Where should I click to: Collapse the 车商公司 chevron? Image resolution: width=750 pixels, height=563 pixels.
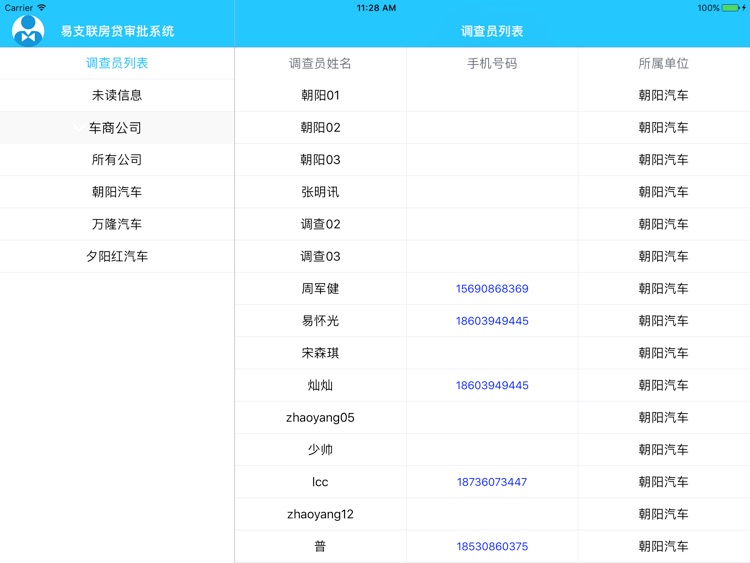[x=79, y=128]
